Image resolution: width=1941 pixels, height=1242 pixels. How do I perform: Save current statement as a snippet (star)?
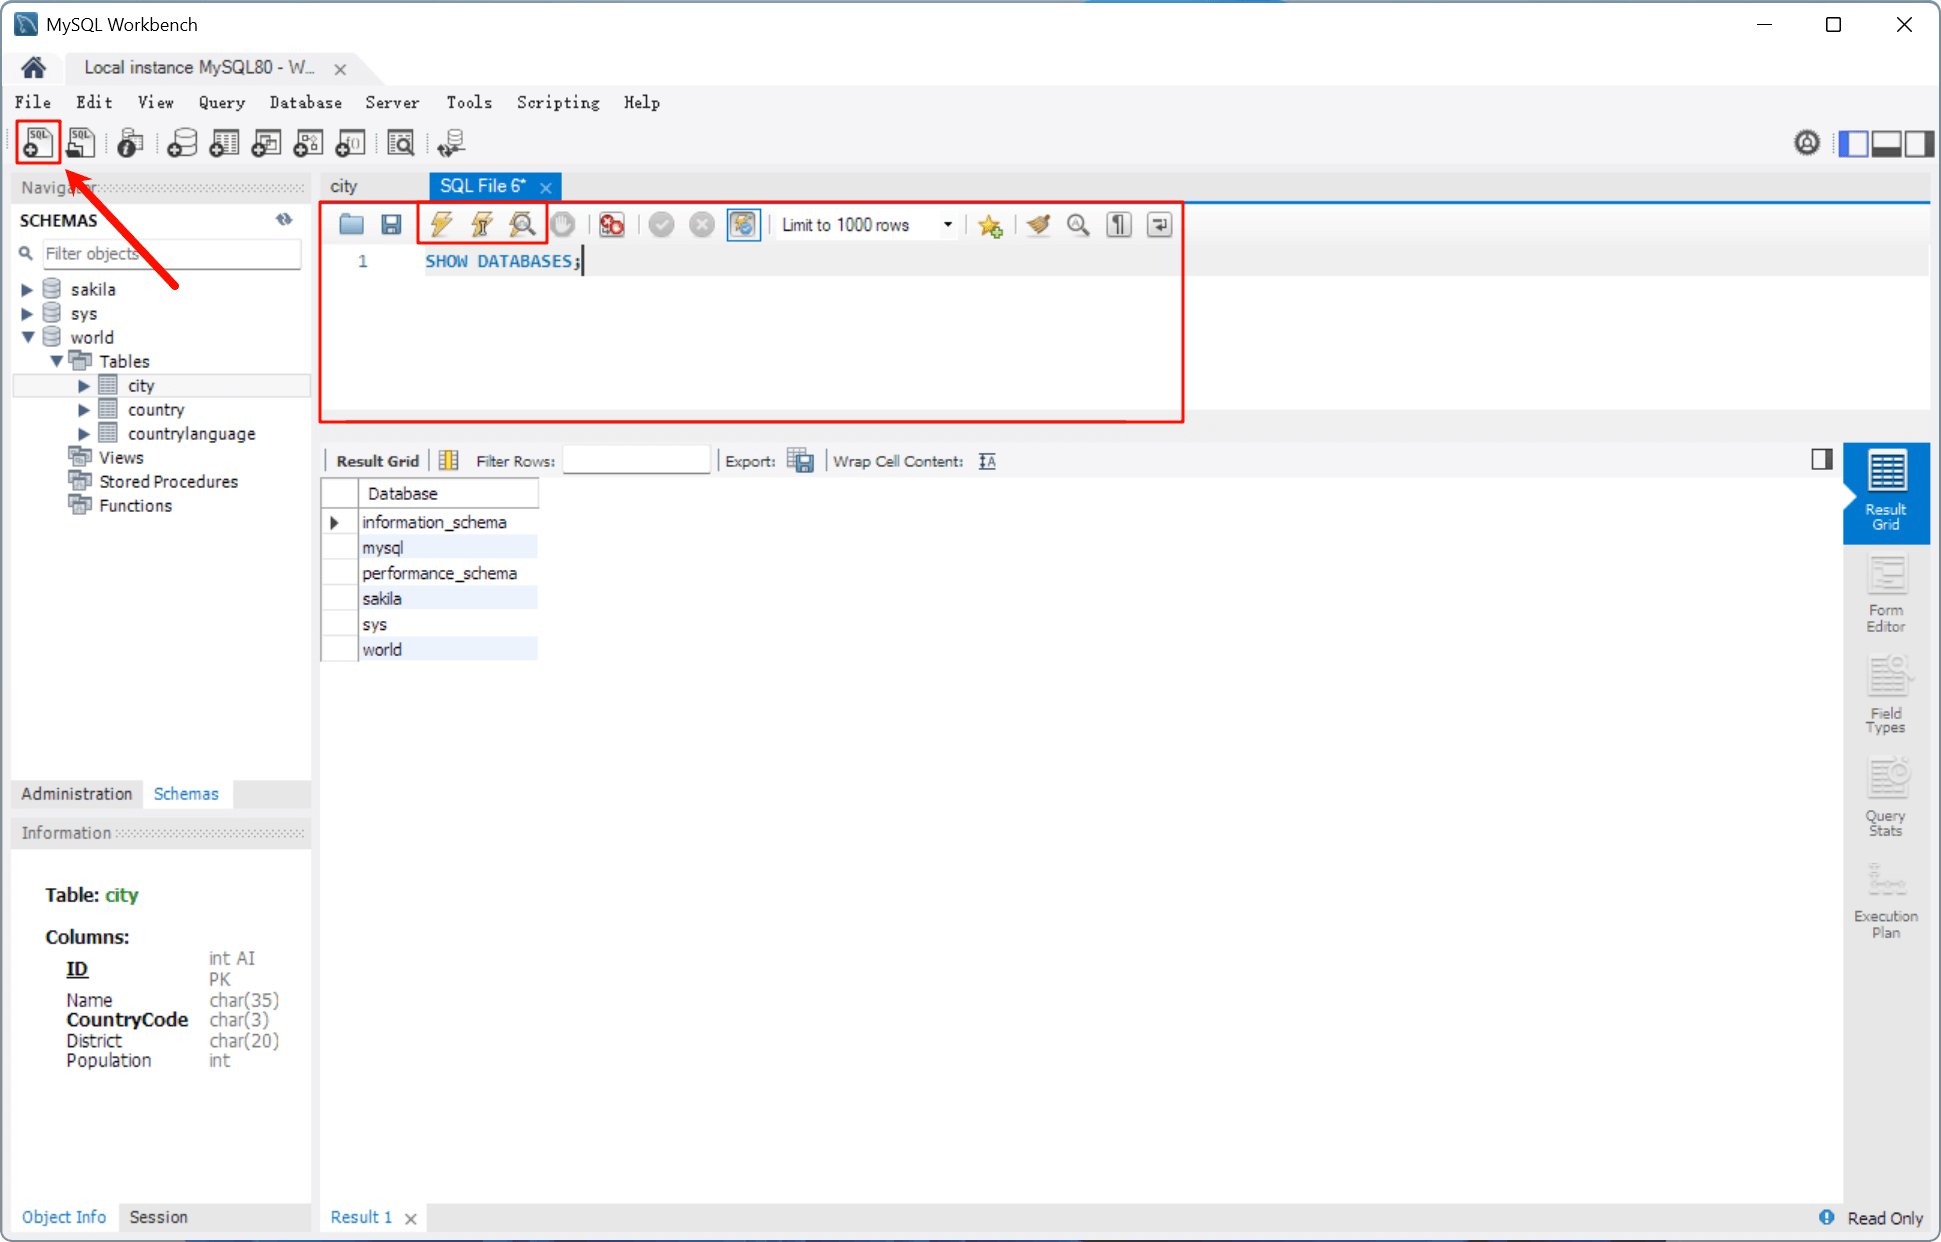pyautogui.click(x=990, y=225)
